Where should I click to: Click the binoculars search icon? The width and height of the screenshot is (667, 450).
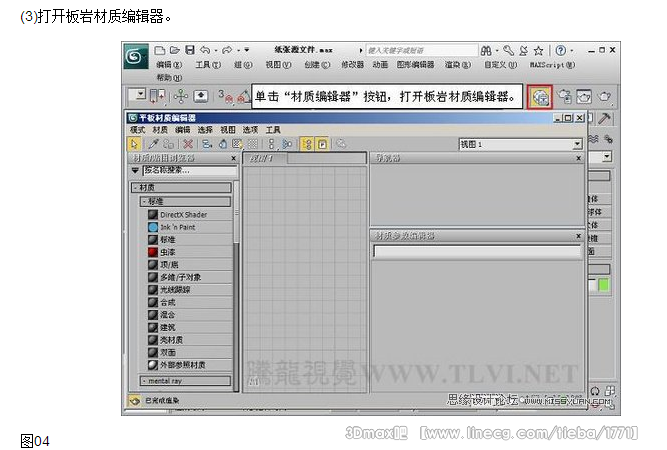[x=486, y=51]
